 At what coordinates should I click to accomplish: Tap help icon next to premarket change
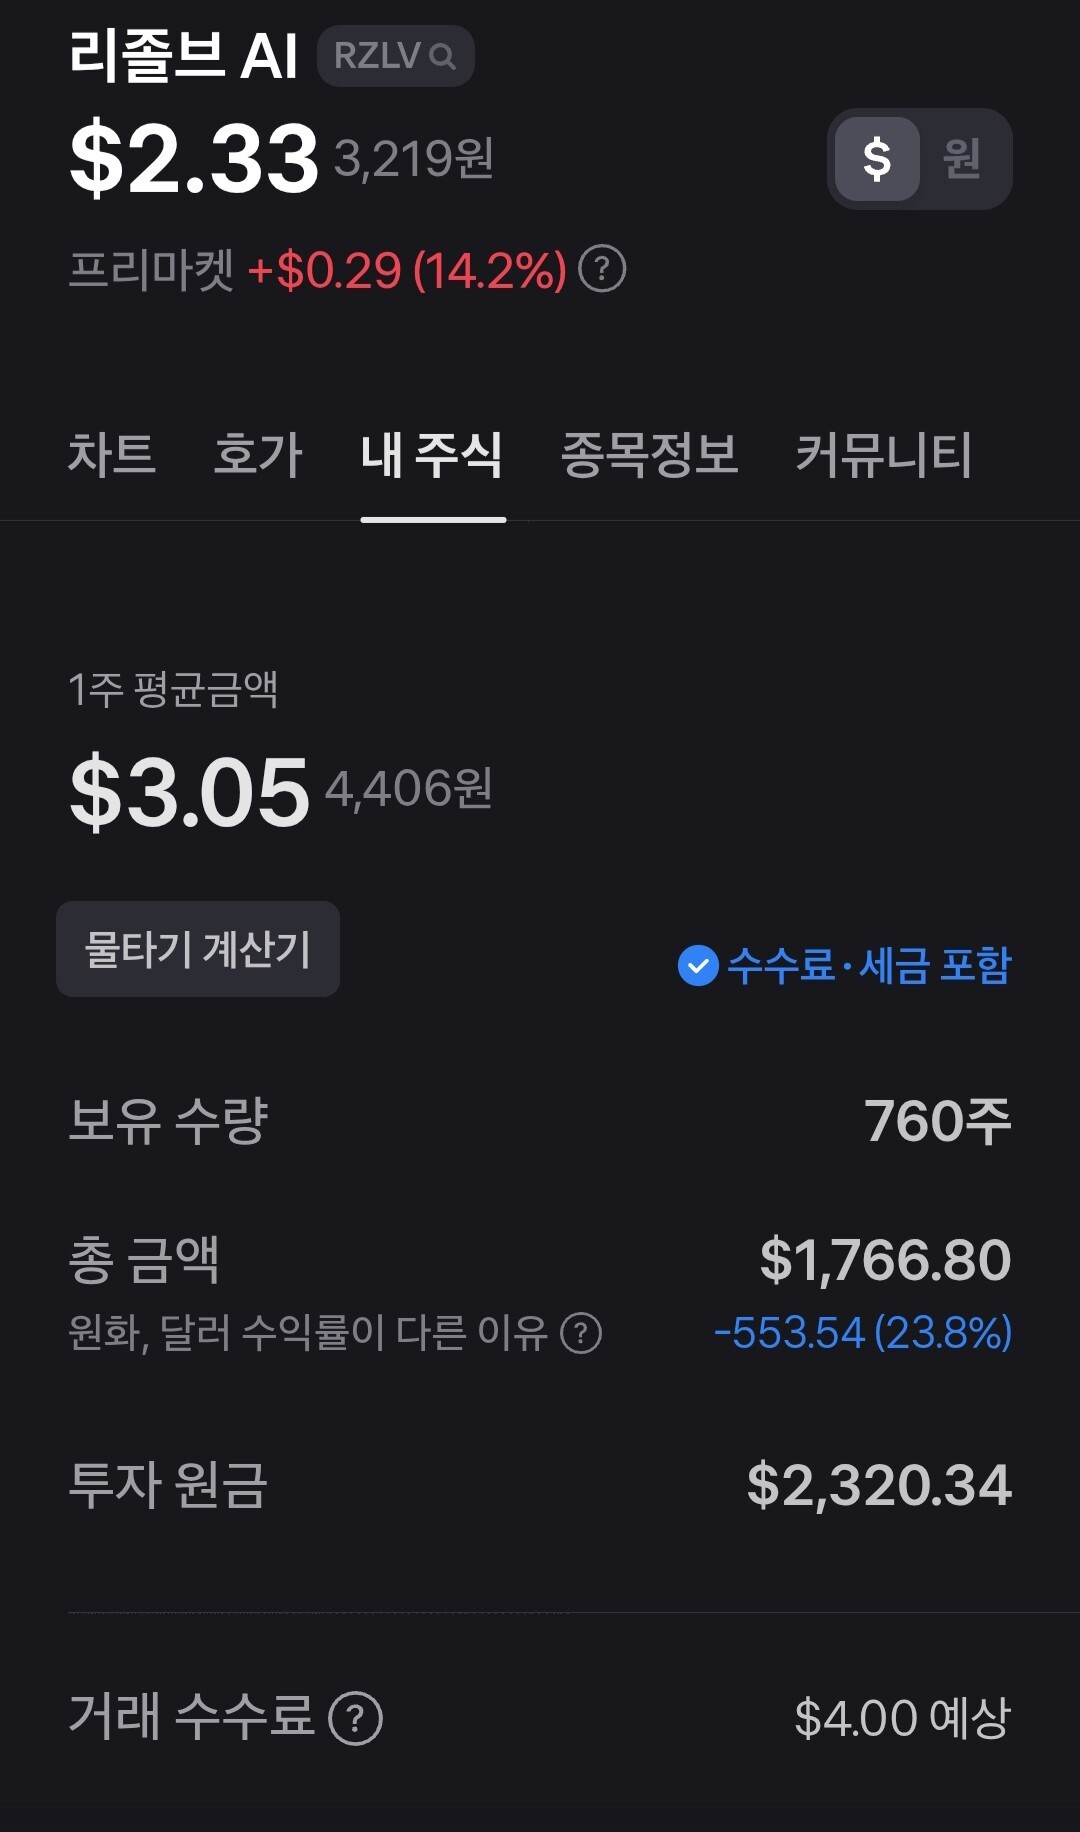(602, 269)
